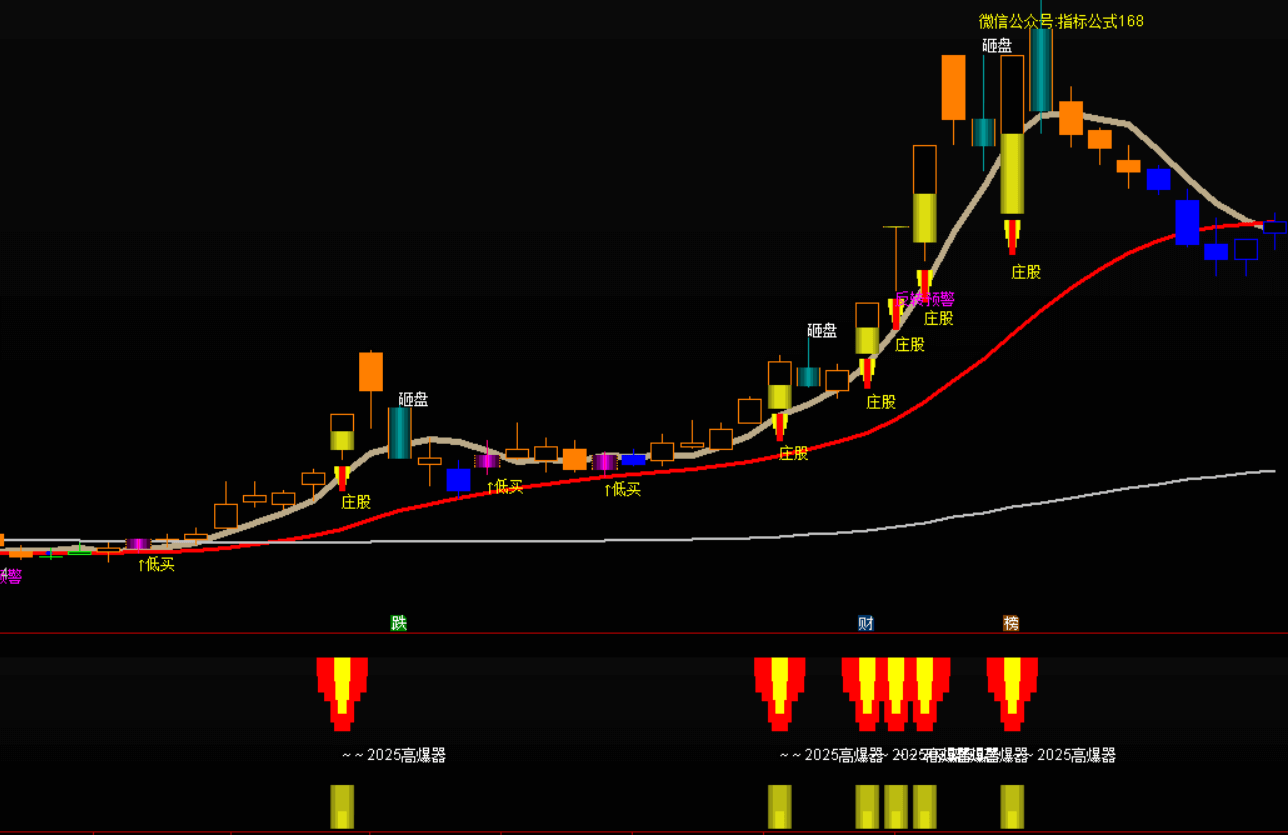Image resolution: width=1288 pixels, height=835 pixels.
Task: Click the leftmost ↑低买 buy signal label
Action: pos(156,564)
